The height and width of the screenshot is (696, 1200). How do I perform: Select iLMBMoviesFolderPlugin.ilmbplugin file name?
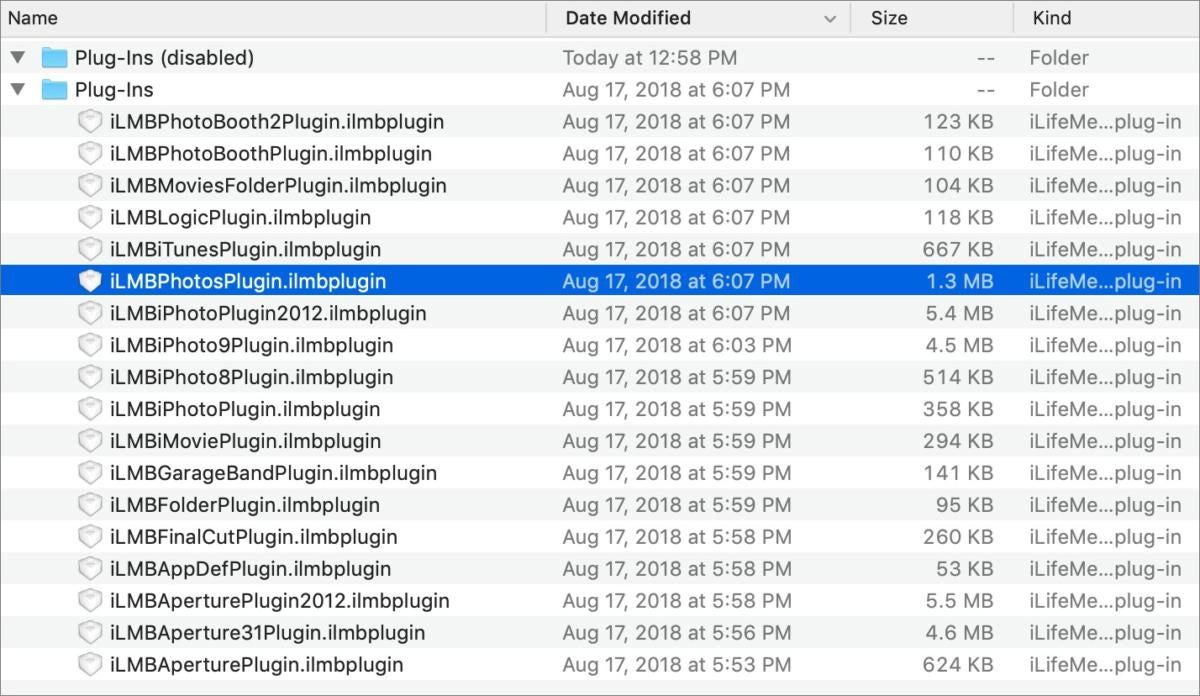pyautogui.click(x=278, y=186)
